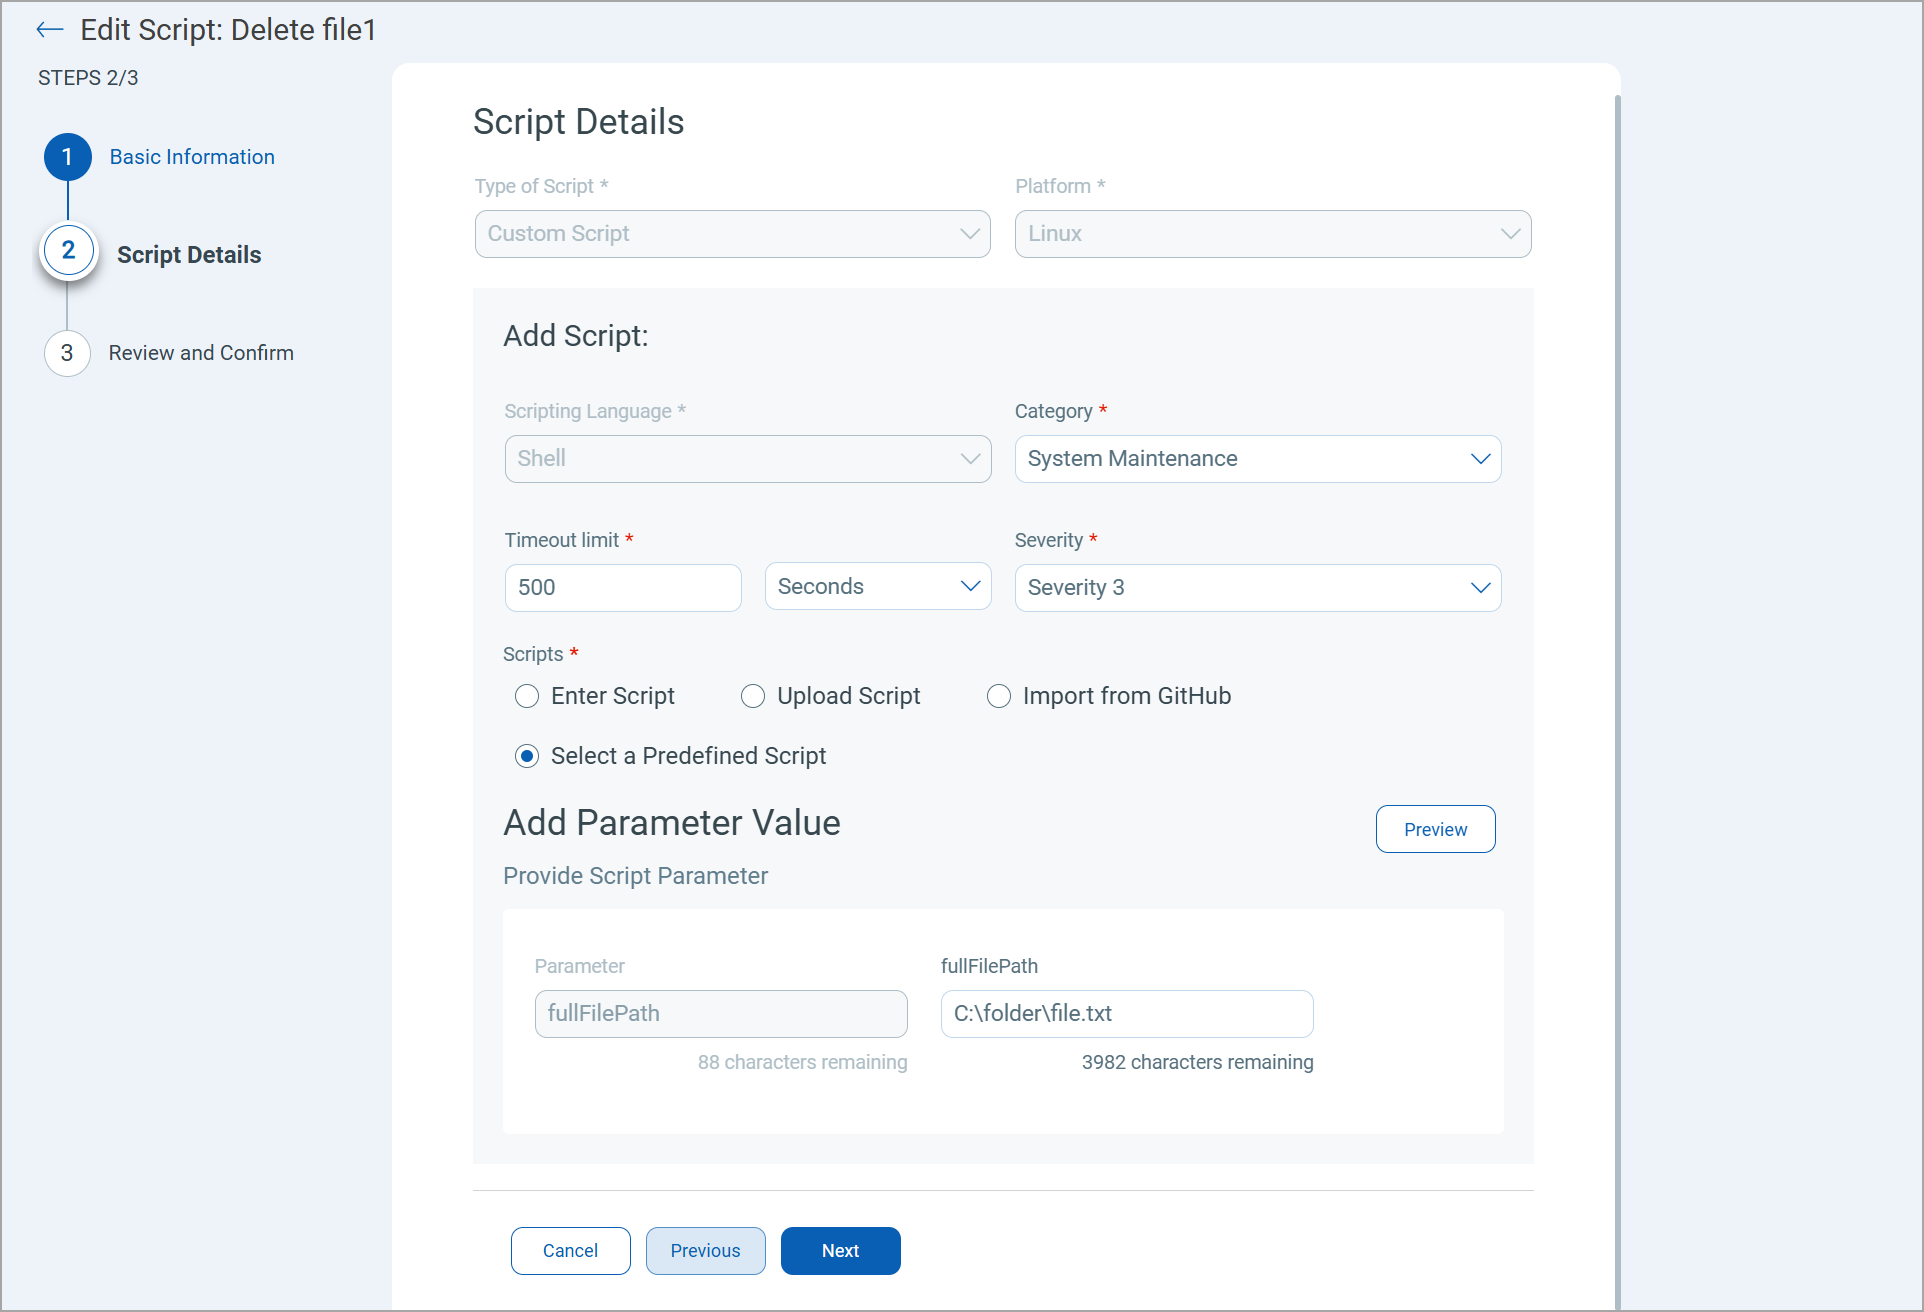1924x1312 pixels.
Task: Open the Linux Platform dropdown
Action: tap(1272, 234)
